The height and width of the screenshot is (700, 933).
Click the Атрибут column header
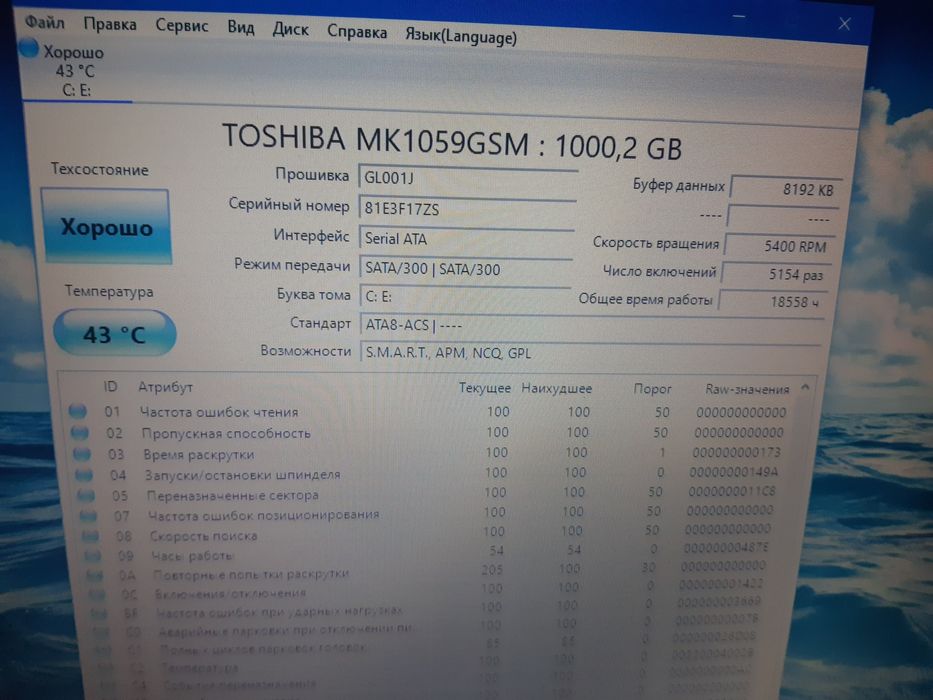click(x=166, y=387)
